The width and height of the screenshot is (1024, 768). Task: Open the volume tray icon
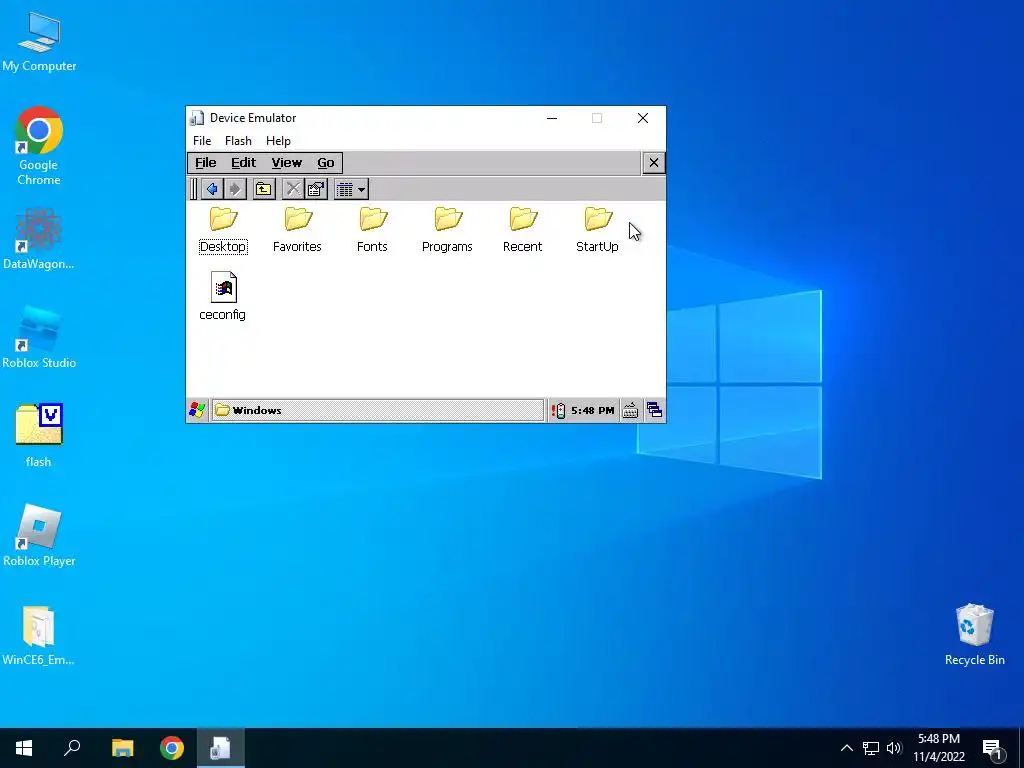pos(894,748)
